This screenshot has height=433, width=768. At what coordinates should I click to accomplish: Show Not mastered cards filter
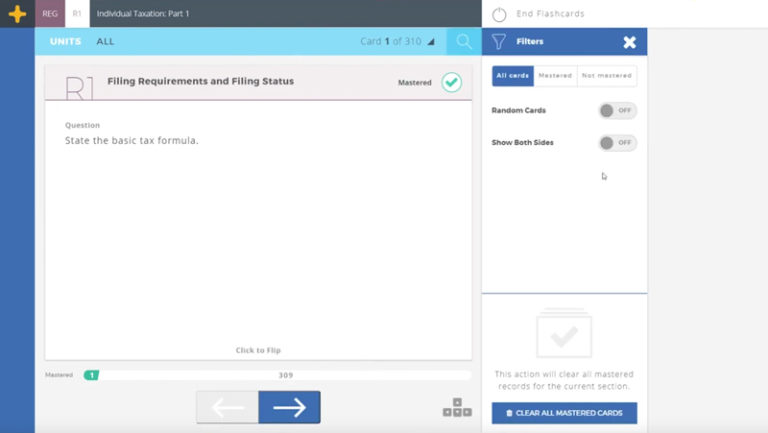click(x=607, y=76)
